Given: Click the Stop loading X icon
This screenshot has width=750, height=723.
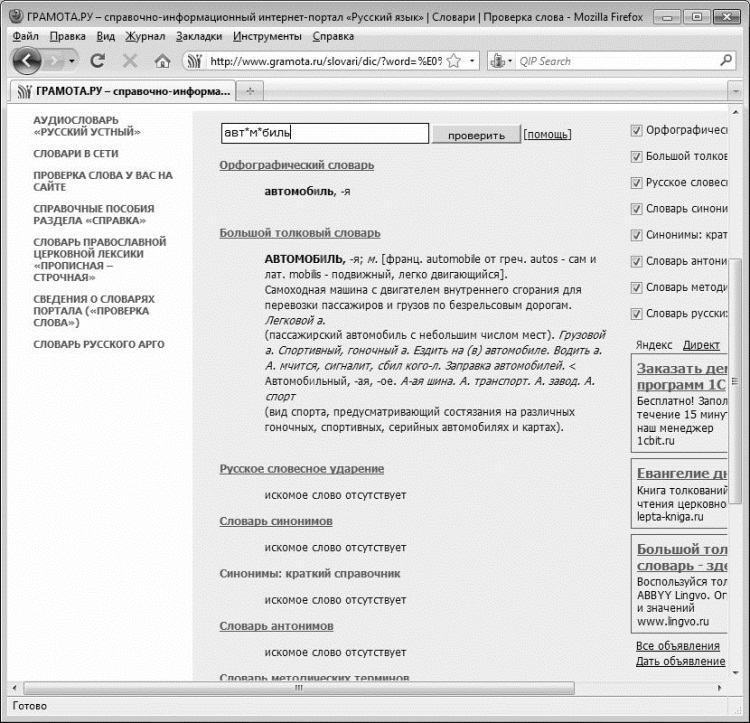Looking at the screenshot, I should (130, 61).
